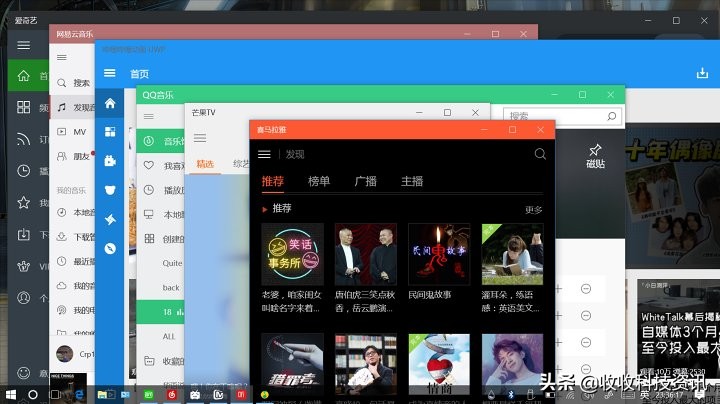Click the magnifier icon in QQ Music search box
Screen dimensions: 720x404
[x=612, y=116]
